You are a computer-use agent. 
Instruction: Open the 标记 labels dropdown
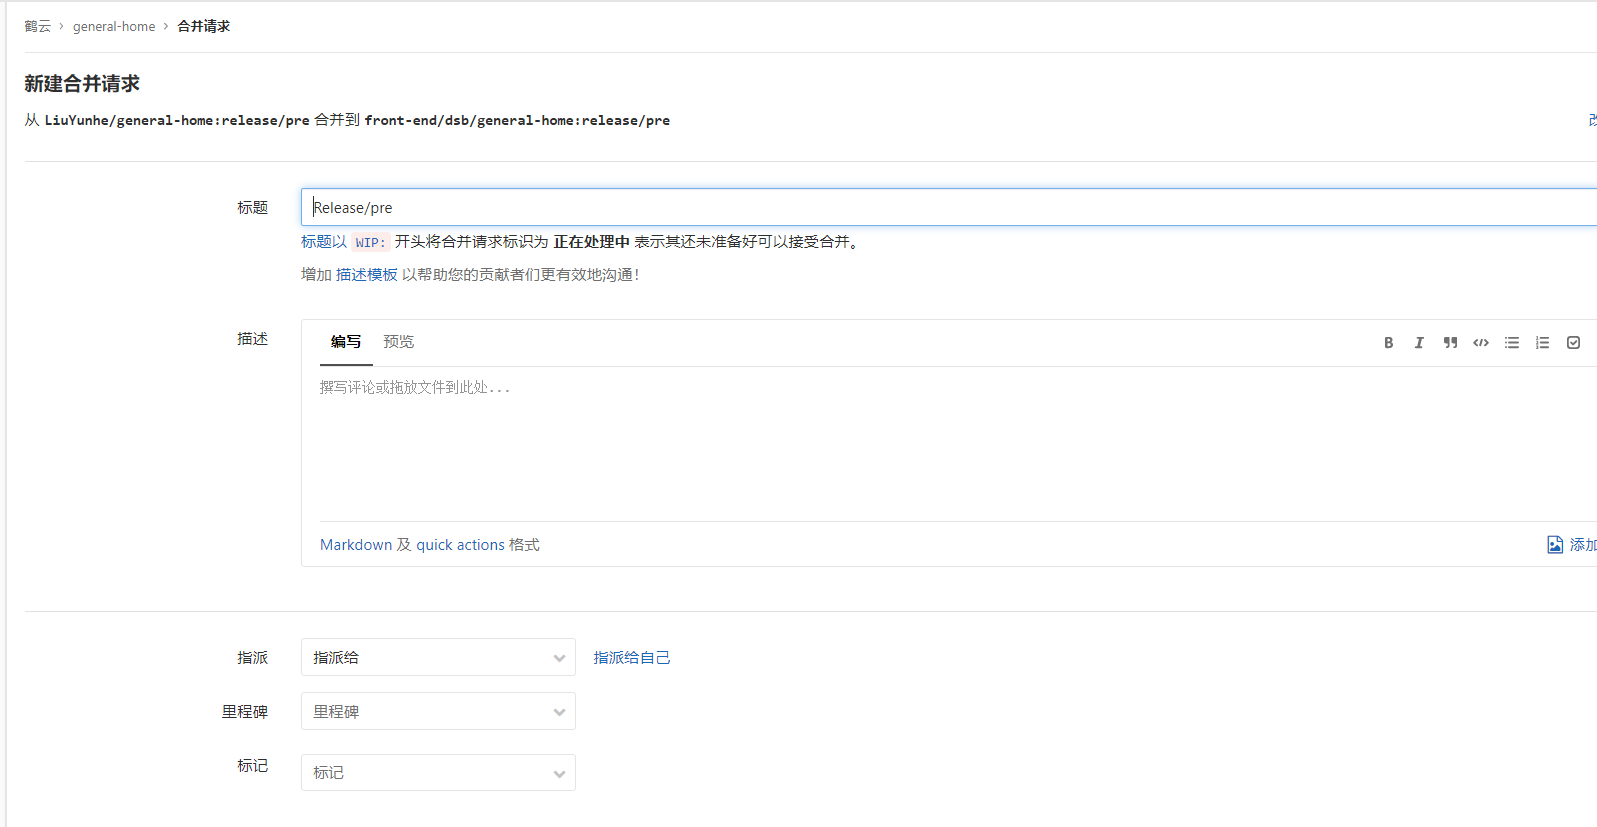click(x=438, y=772)
